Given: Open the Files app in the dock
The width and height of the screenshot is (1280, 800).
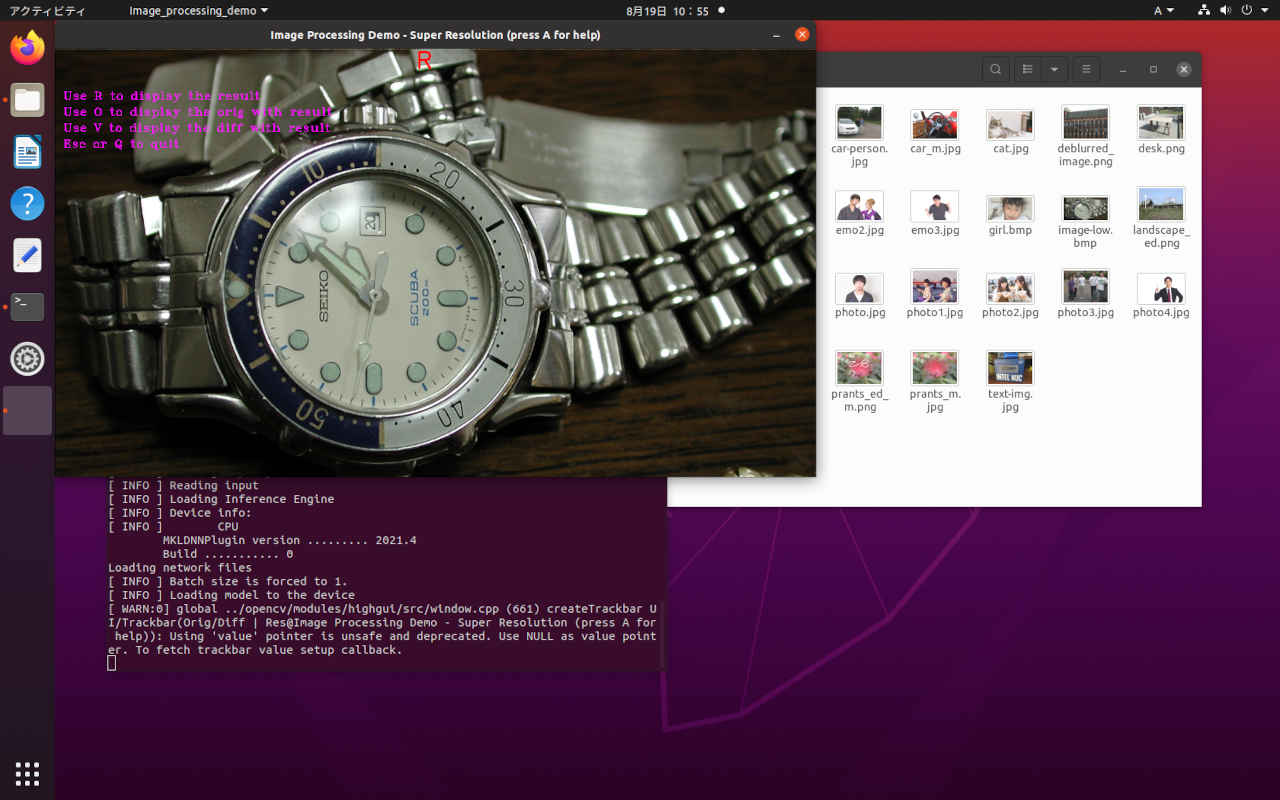Looking at the screenshot, I should pyautogui.click(x=27, y=100).
